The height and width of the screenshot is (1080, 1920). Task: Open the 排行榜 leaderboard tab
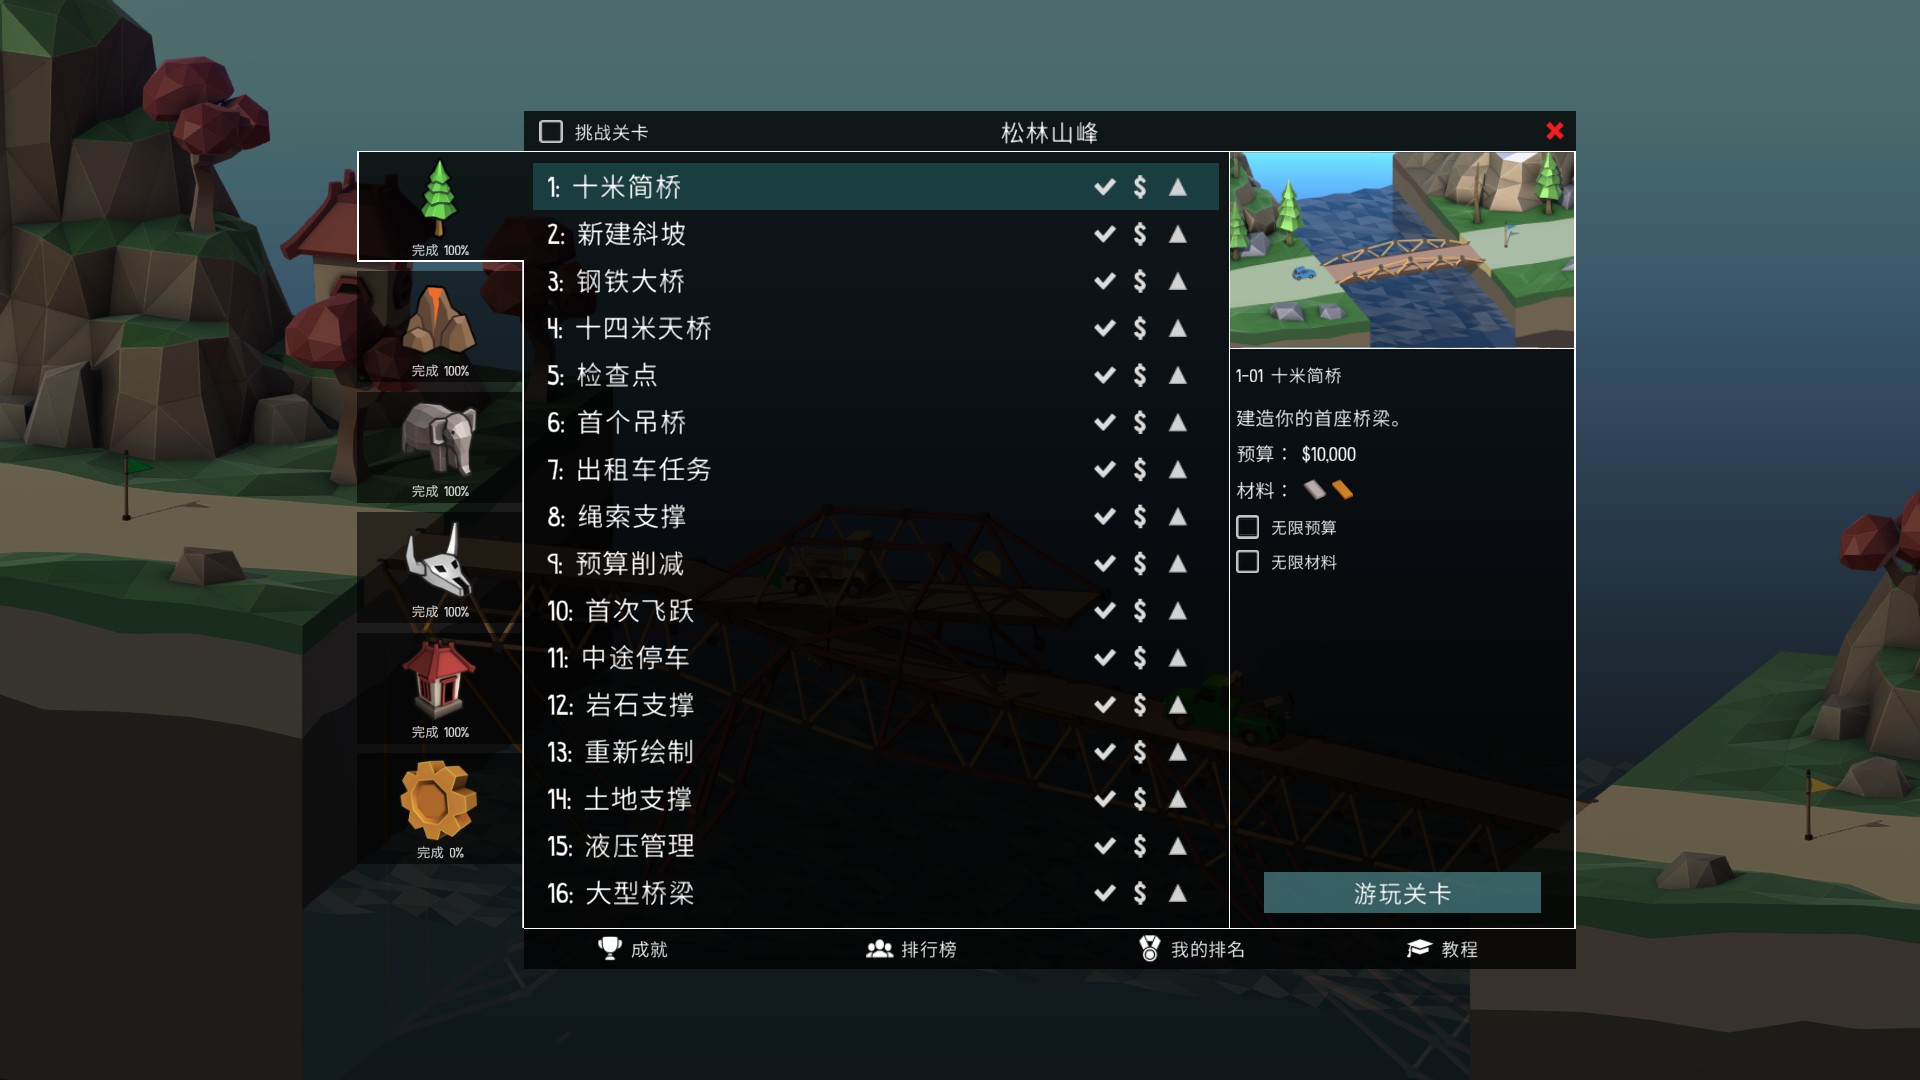click(911, 949)
